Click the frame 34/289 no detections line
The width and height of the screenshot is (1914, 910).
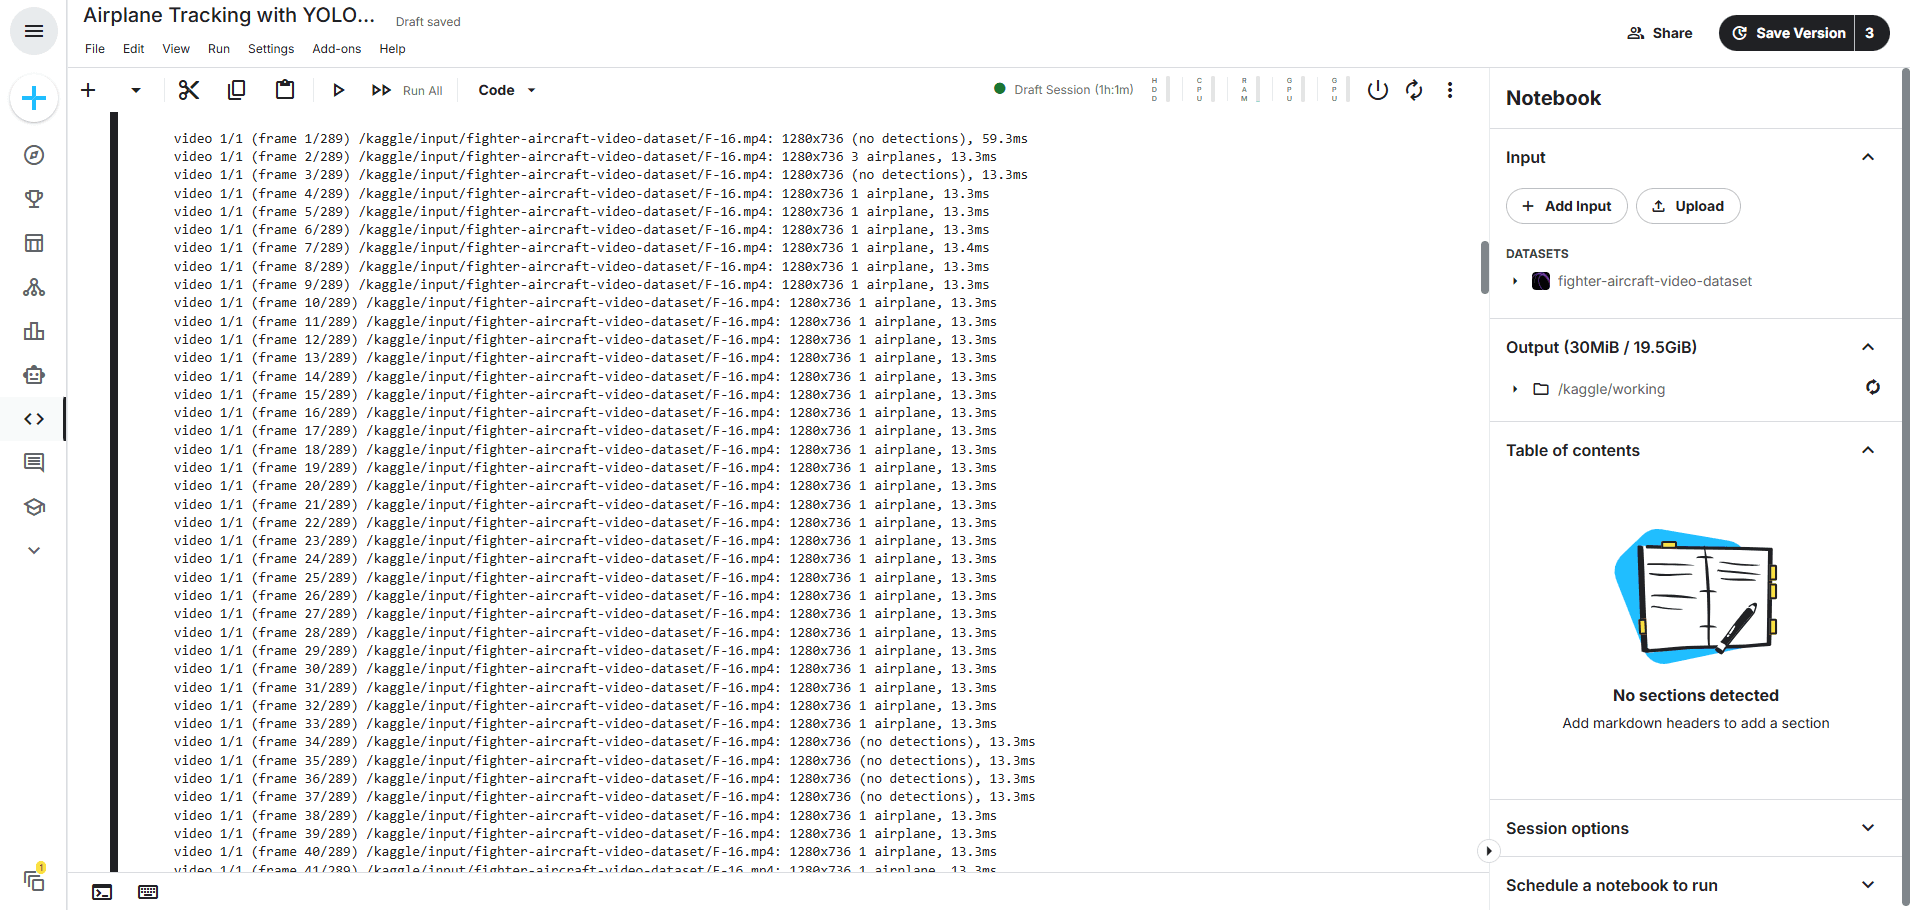click(x=604, y=742)
